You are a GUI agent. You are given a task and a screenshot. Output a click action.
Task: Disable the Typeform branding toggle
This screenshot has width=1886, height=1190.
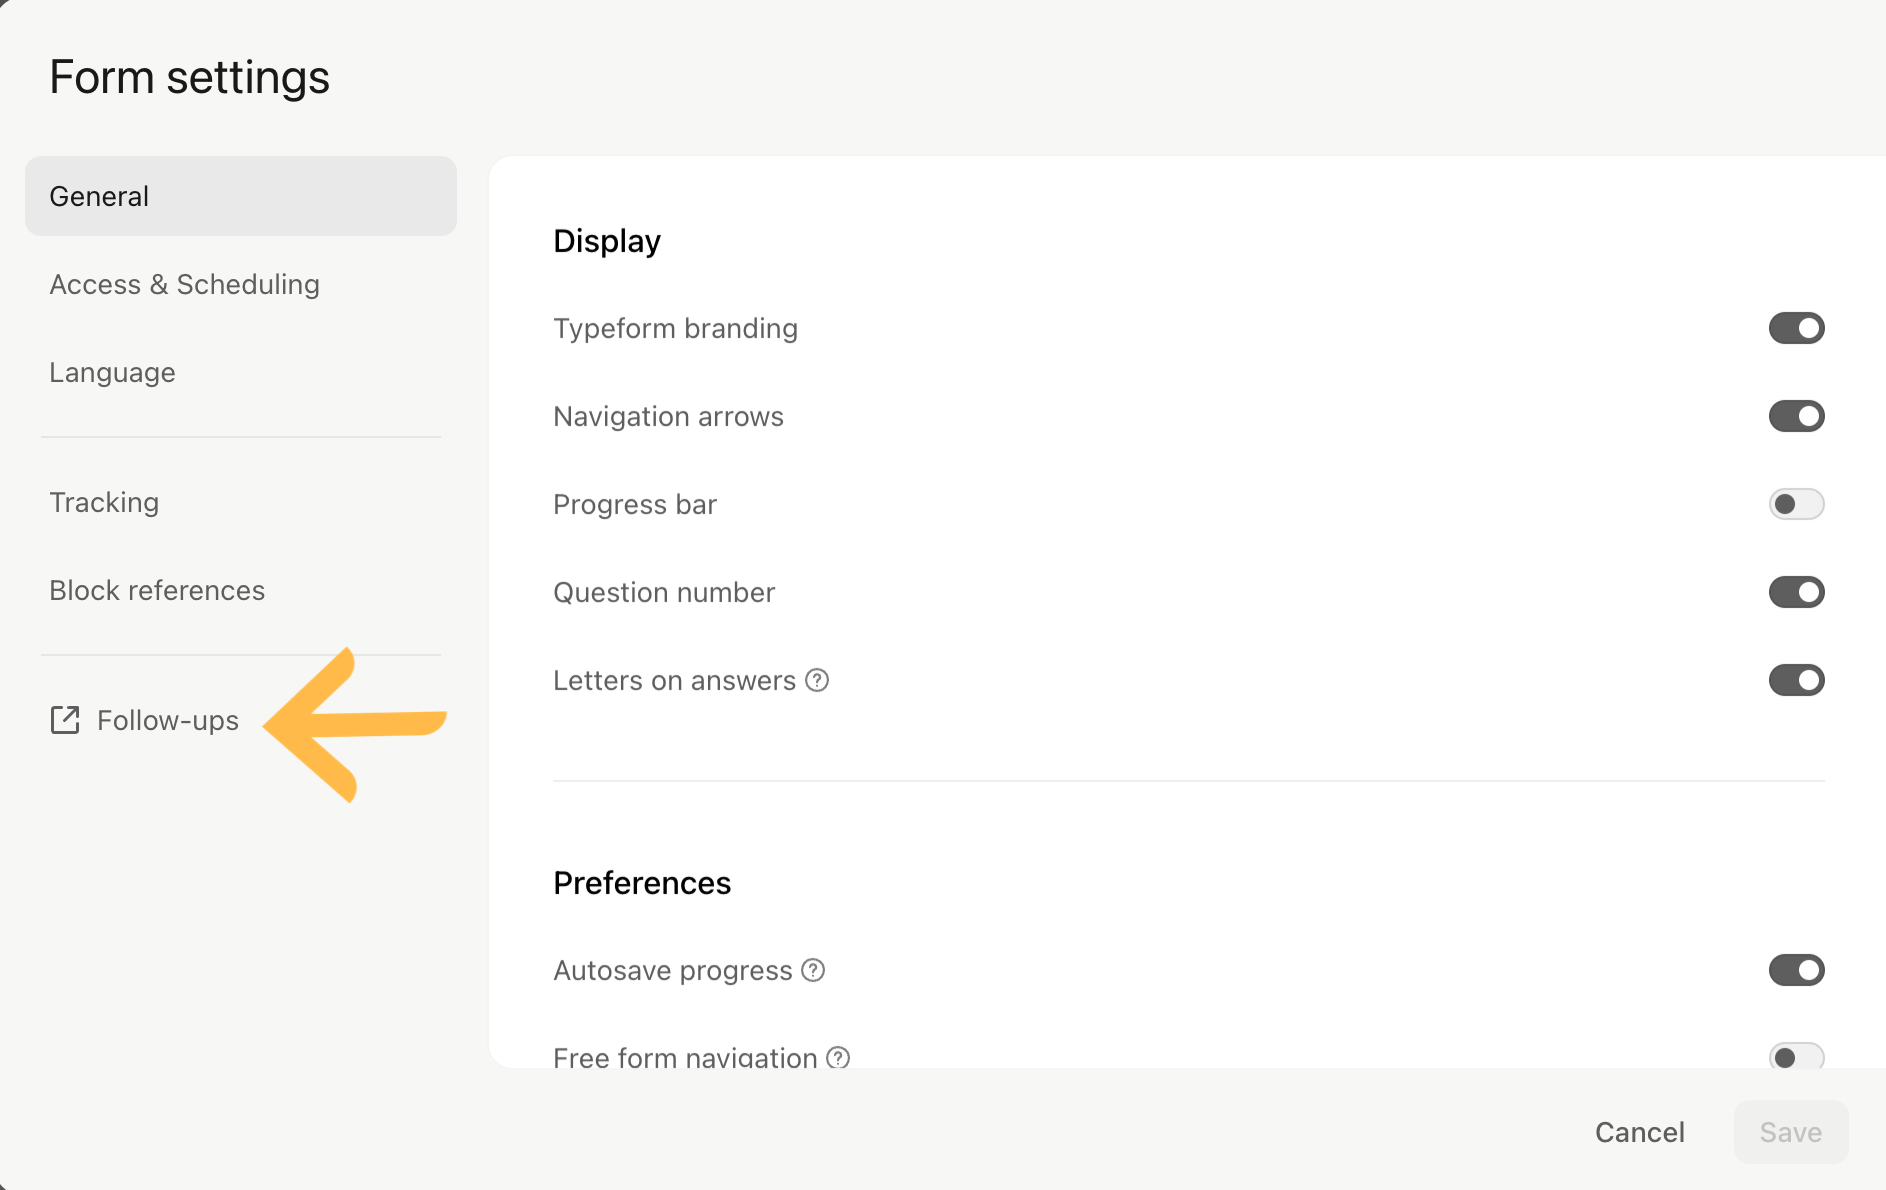(1796, 328)
